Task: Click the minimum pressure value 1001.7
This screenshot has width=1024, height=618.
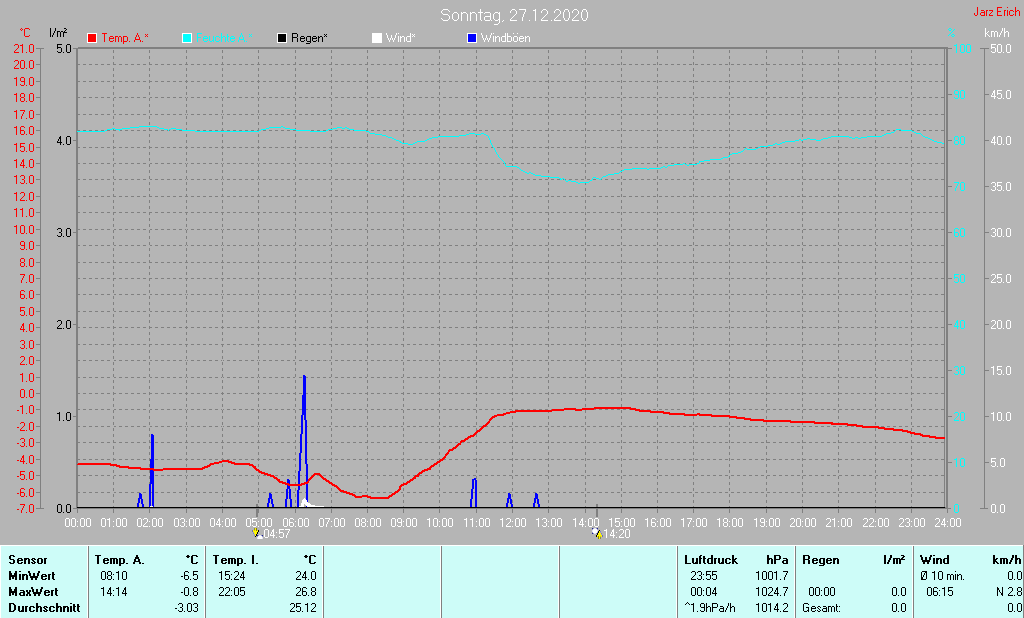Action: pos(772,576)
